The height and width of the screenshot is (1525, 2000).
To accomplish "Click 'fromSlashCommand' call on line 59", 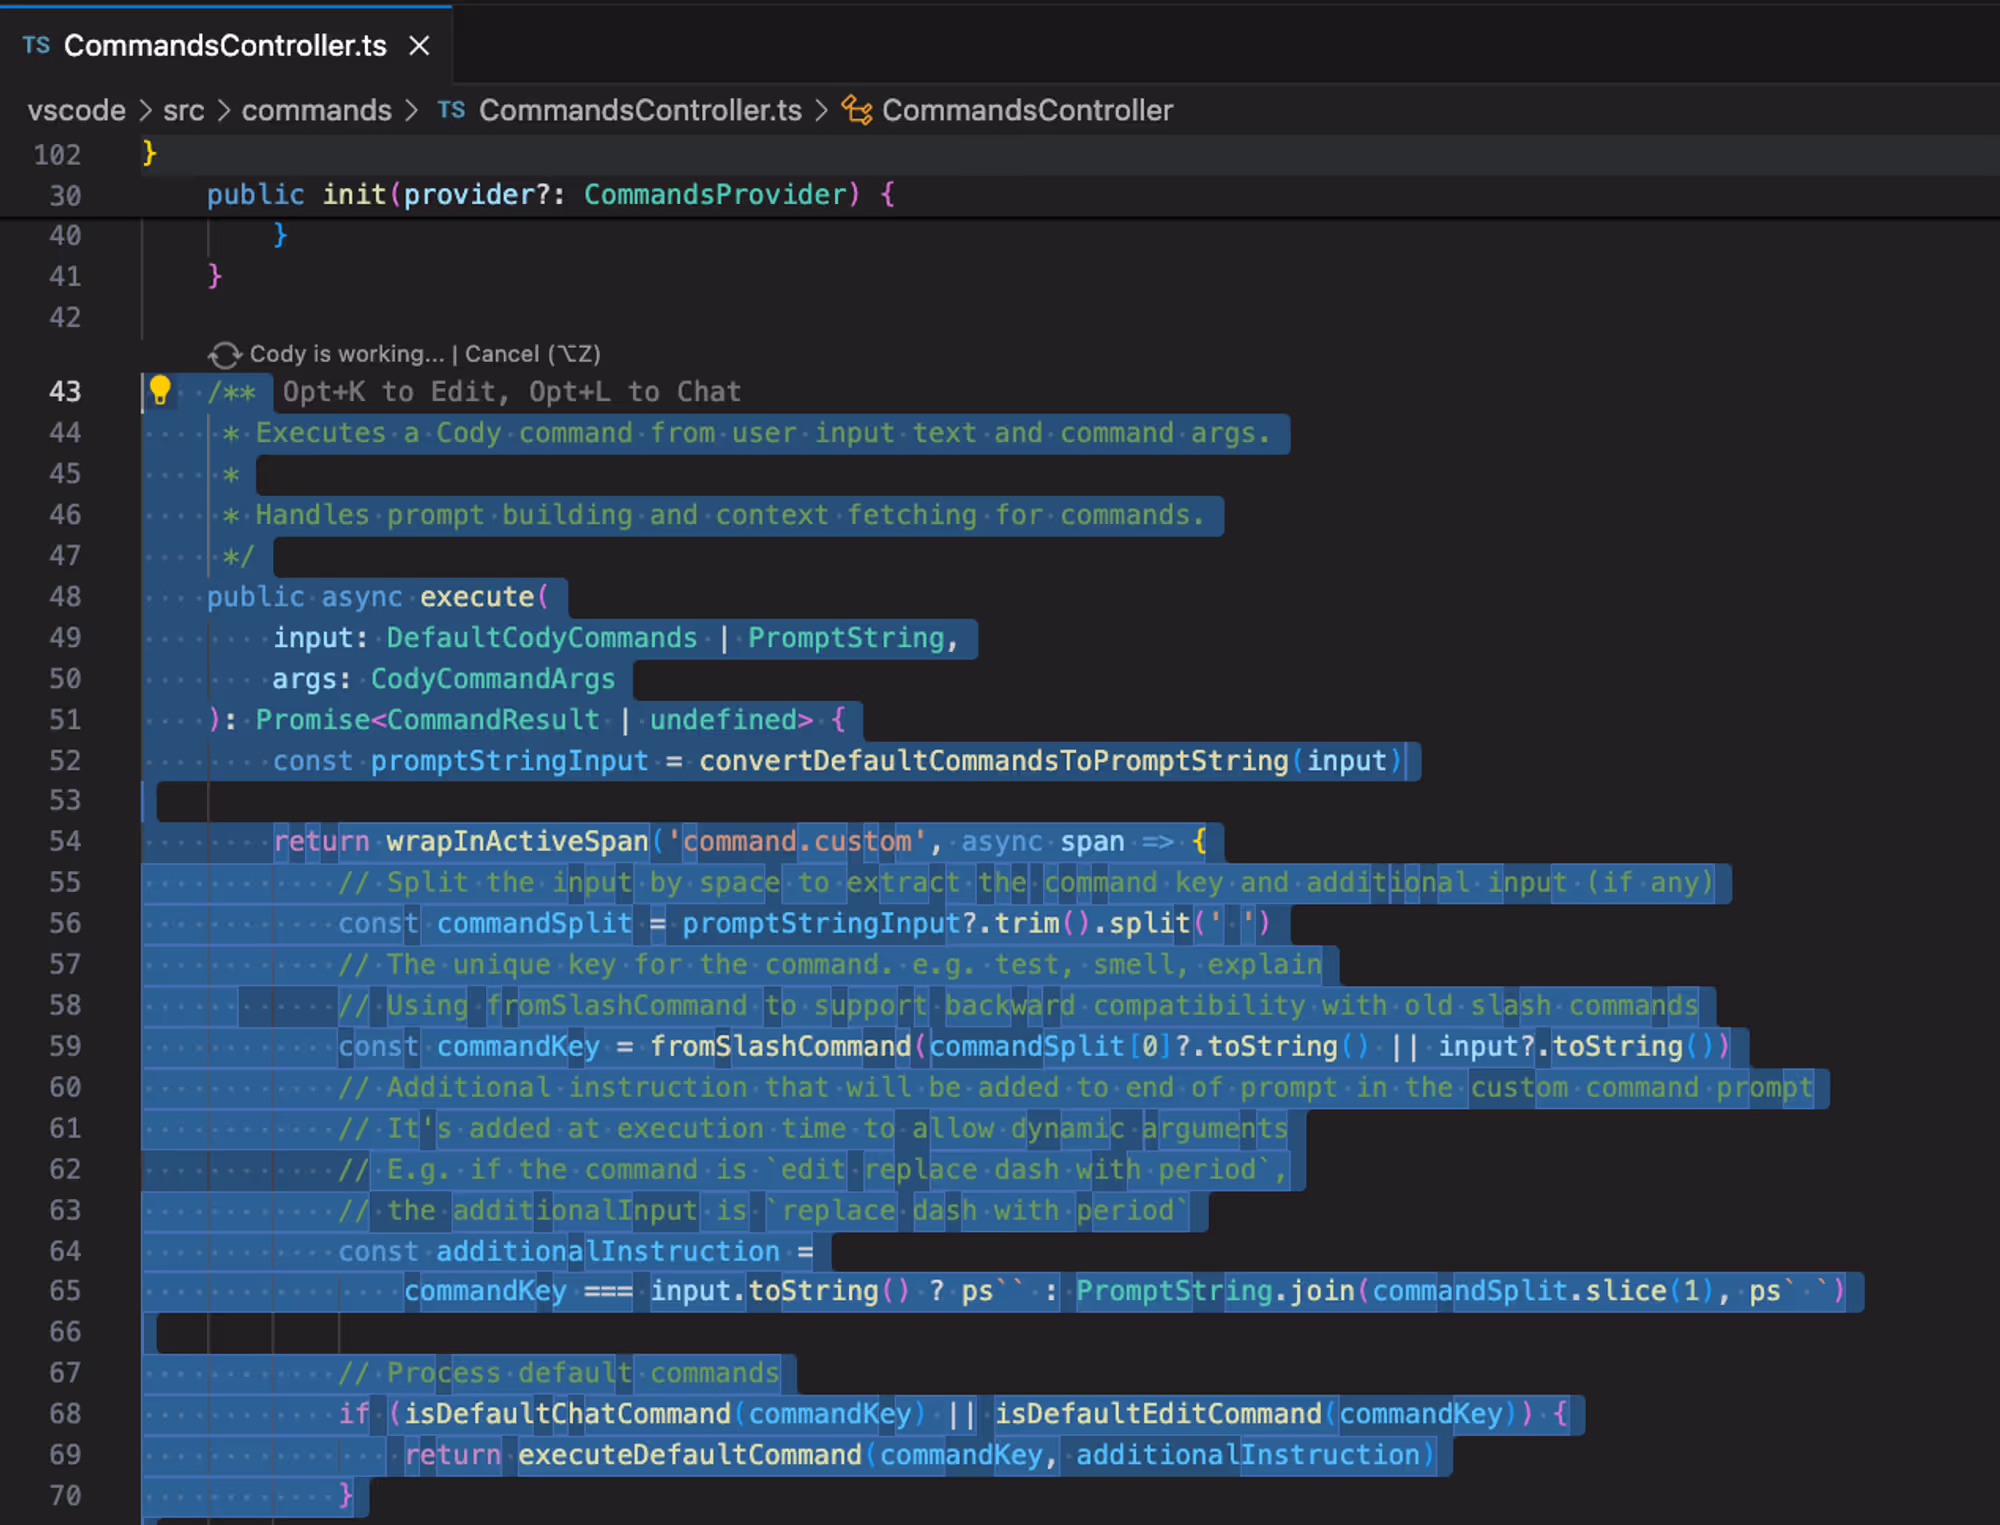I will coord(781,1047).
